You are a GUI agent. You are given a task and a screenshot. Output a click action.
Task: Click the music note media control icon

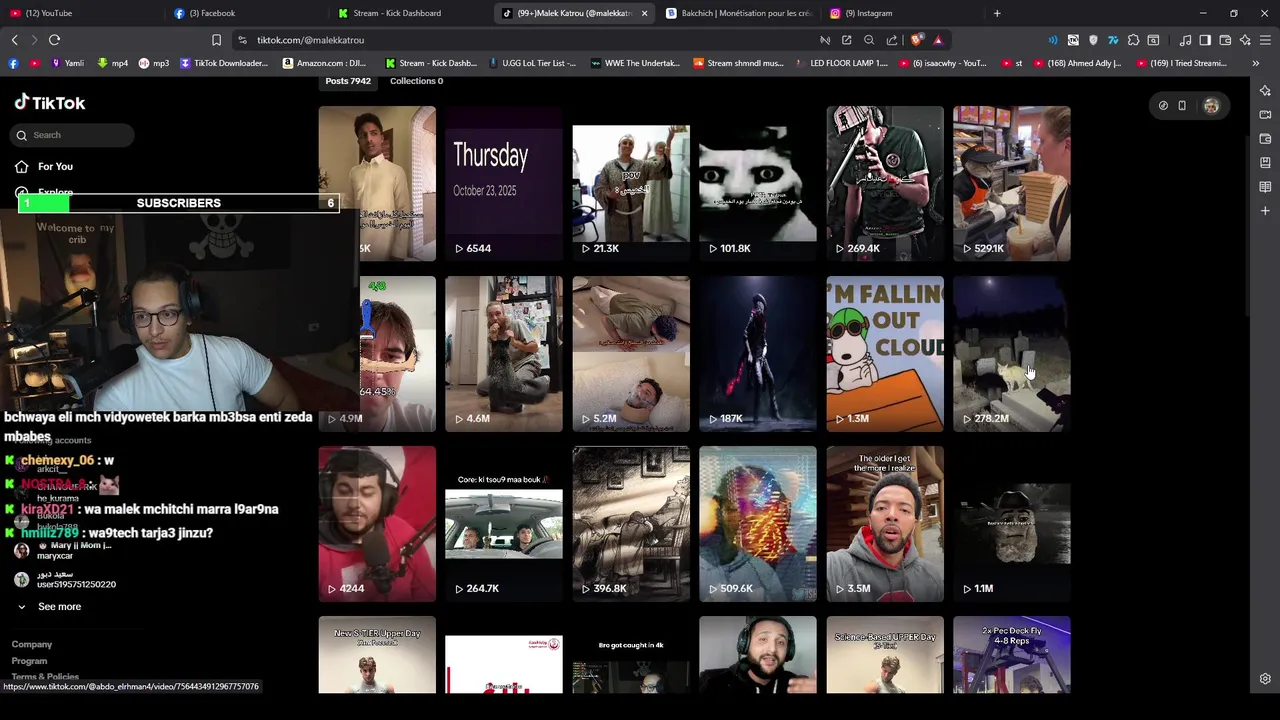[x=1185, y=40]
